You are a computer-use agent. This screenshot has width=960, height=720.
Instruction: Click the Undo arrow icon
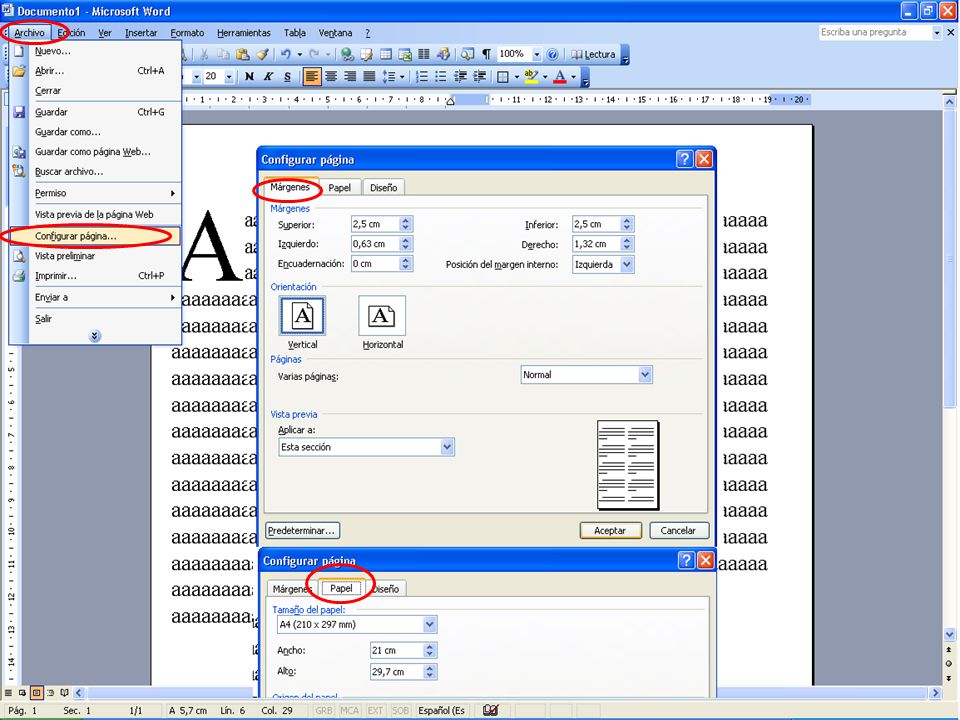285,54
